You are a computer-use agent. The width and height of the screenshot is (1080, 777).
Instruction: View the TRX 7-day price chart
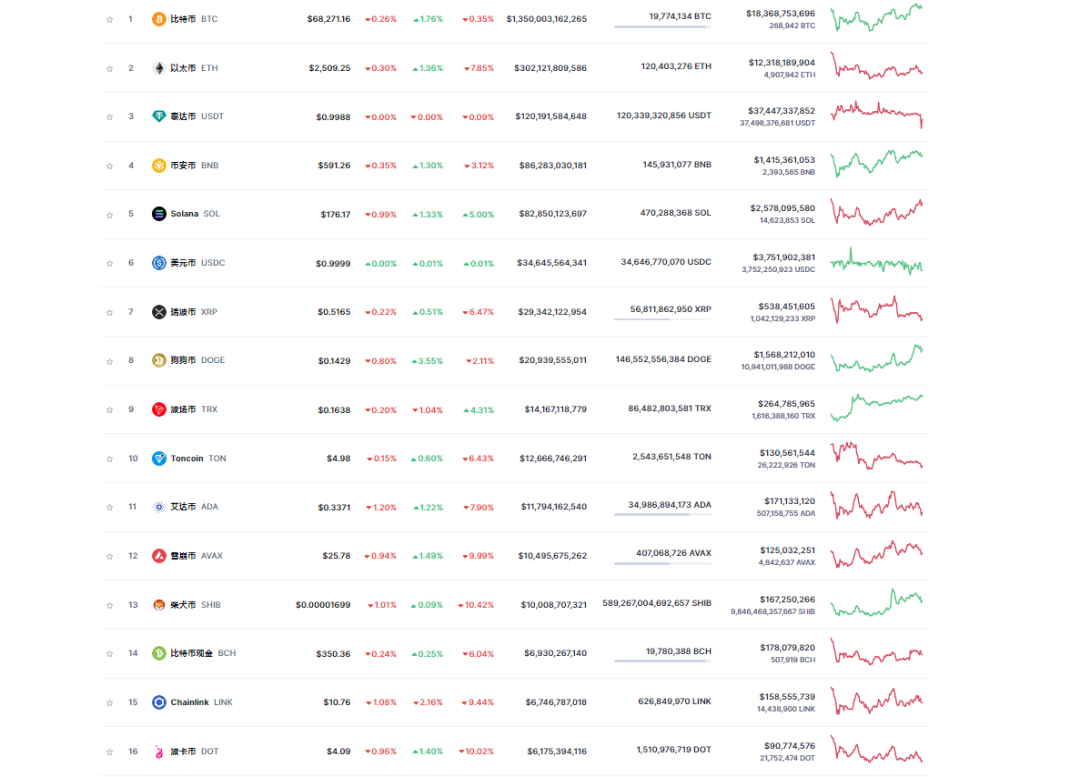pyautogui.click(x=876, y=407)
